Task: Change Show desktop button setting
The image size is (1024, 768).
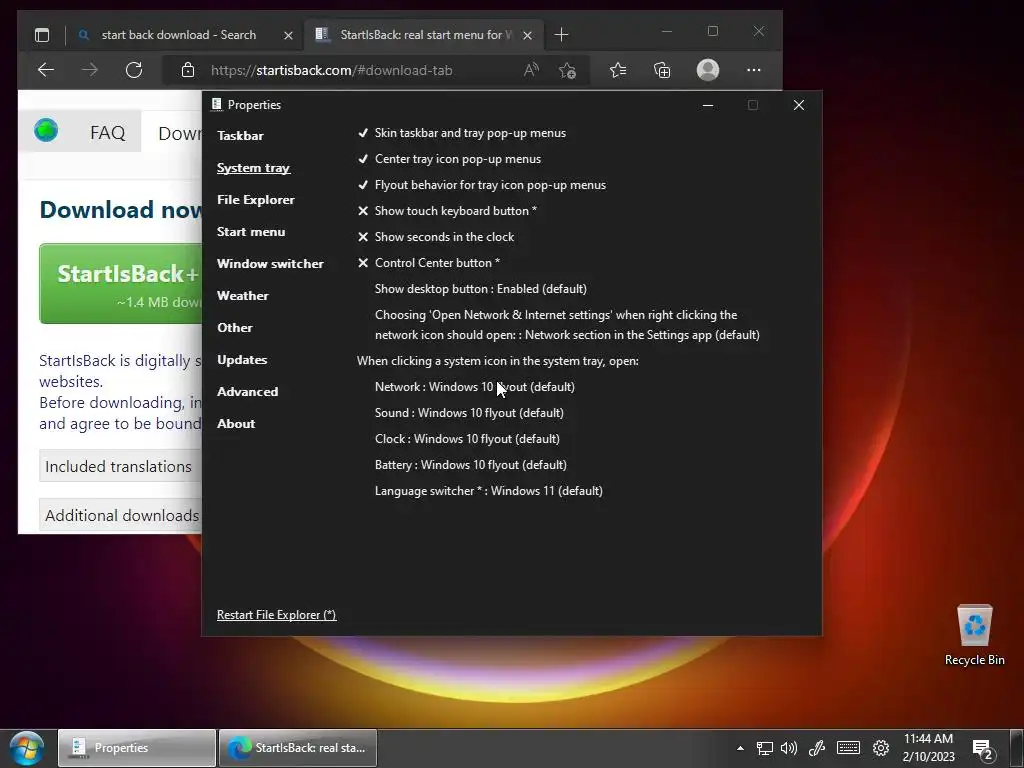Action: (x=481, y=289)
